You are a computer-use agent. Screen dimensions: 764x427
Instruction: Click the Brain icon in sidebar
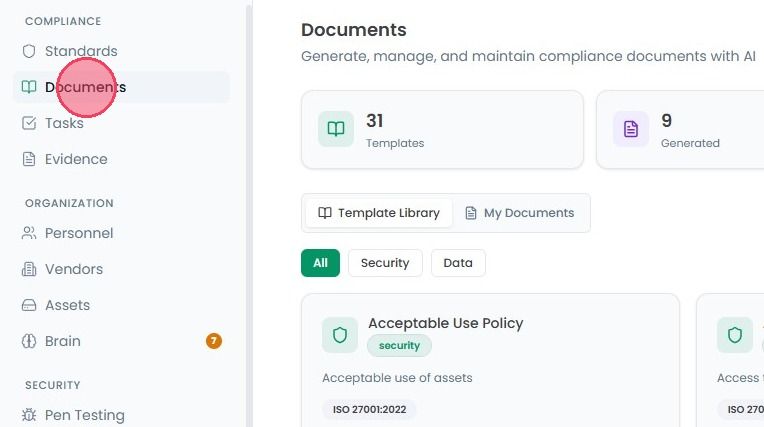pos(29,341)
